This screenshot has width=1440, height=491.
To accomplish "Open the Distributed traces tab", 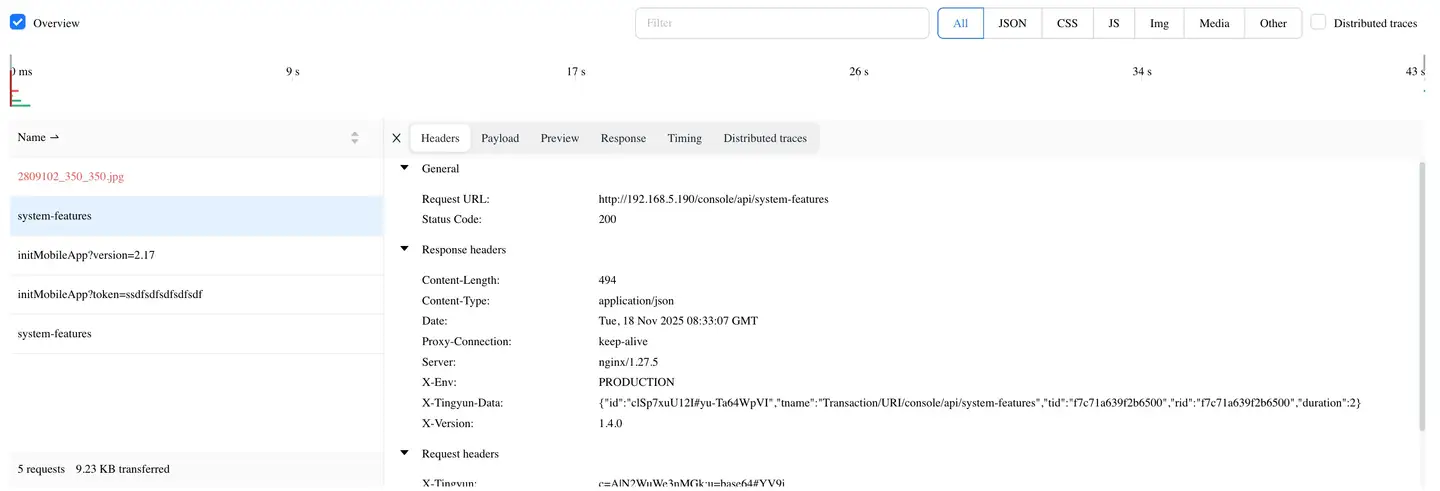I will [x=765, y=138].
